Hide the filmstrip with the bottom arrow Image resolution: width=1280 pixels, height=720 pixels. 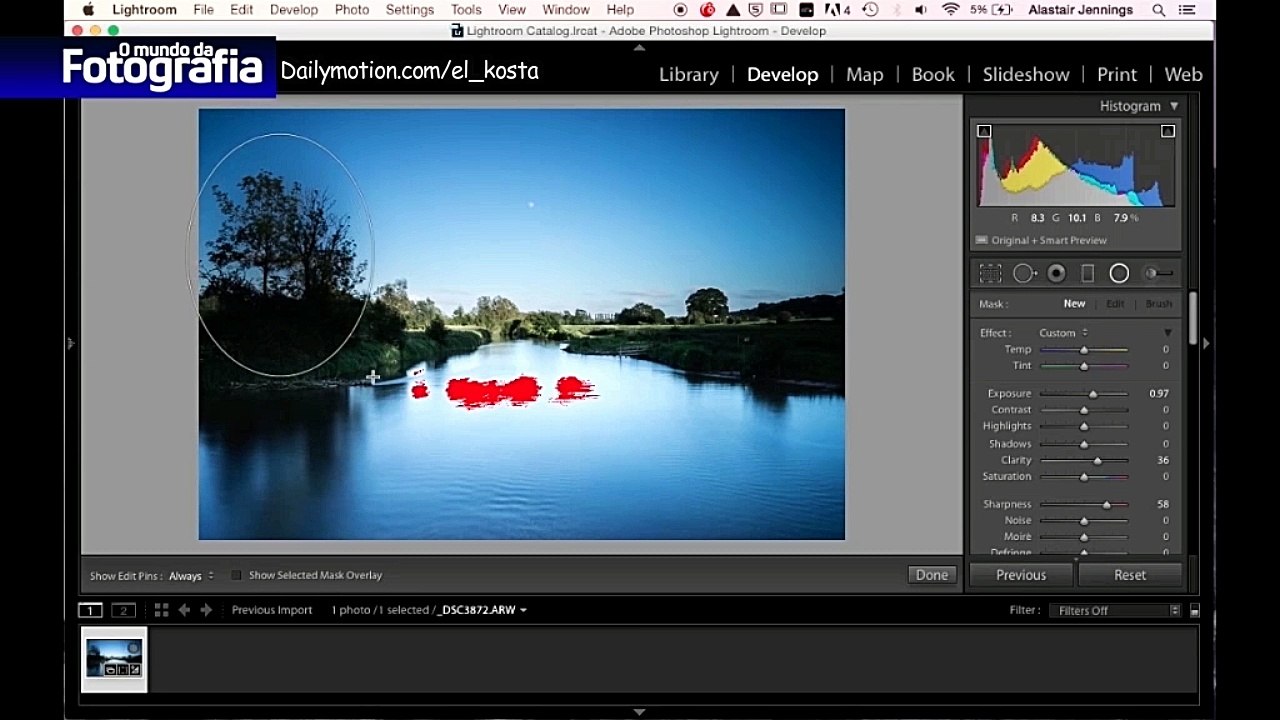click(639, 712)
